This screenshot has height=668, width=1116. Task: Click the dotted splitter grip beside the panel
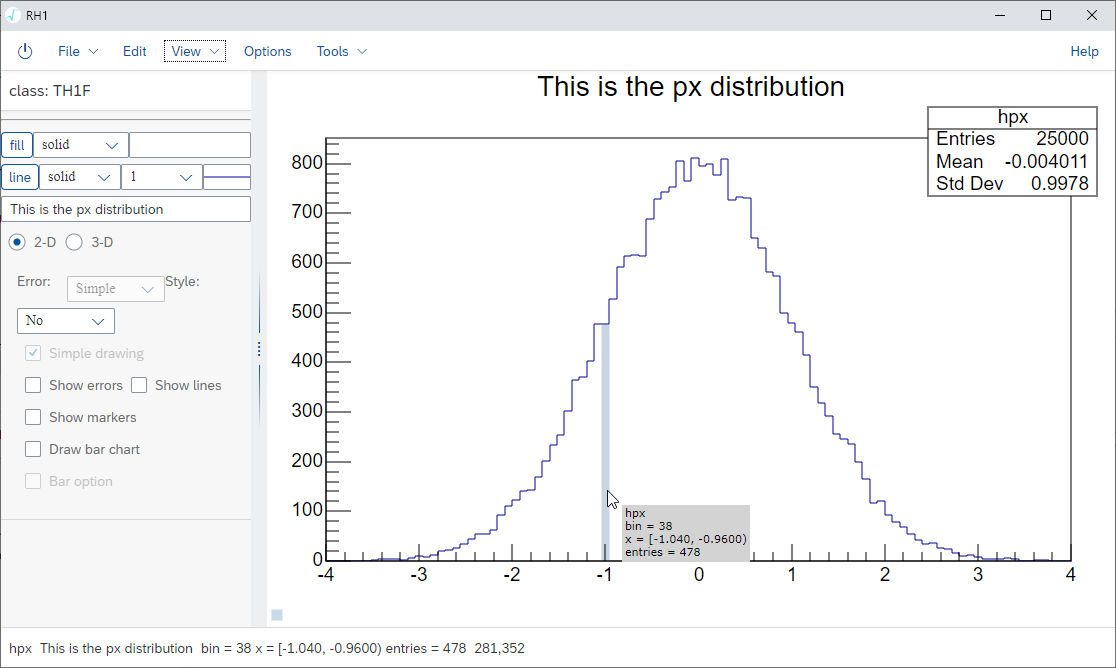click(x=259, y=349)
